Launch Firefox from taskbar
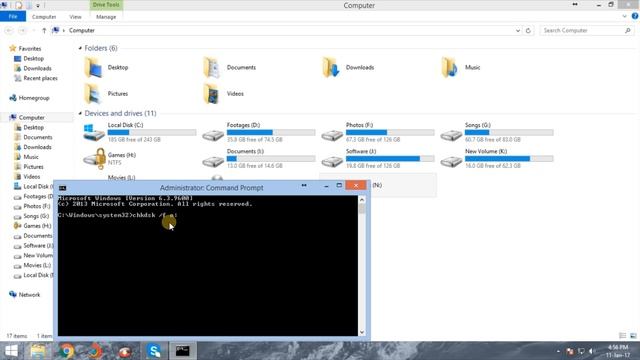Image resolution: width=640 pixels, height=360 pixels. click(95, 351)
